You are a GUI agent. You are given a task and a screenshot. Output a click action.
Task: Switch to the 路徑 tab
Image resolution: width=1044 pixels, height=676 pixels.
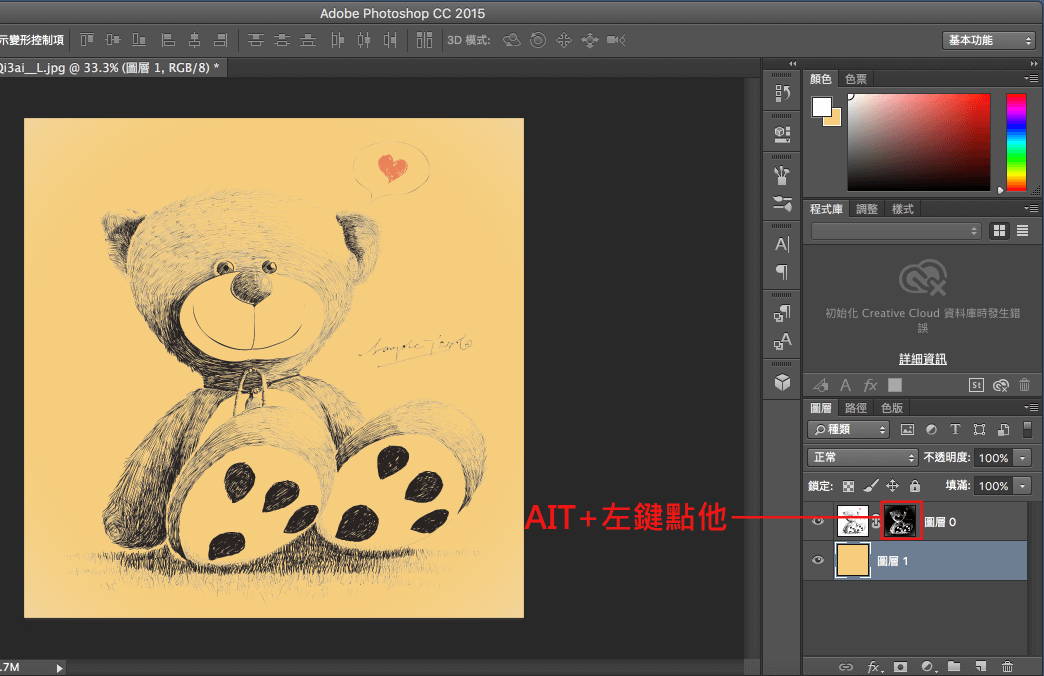point(856,408)
